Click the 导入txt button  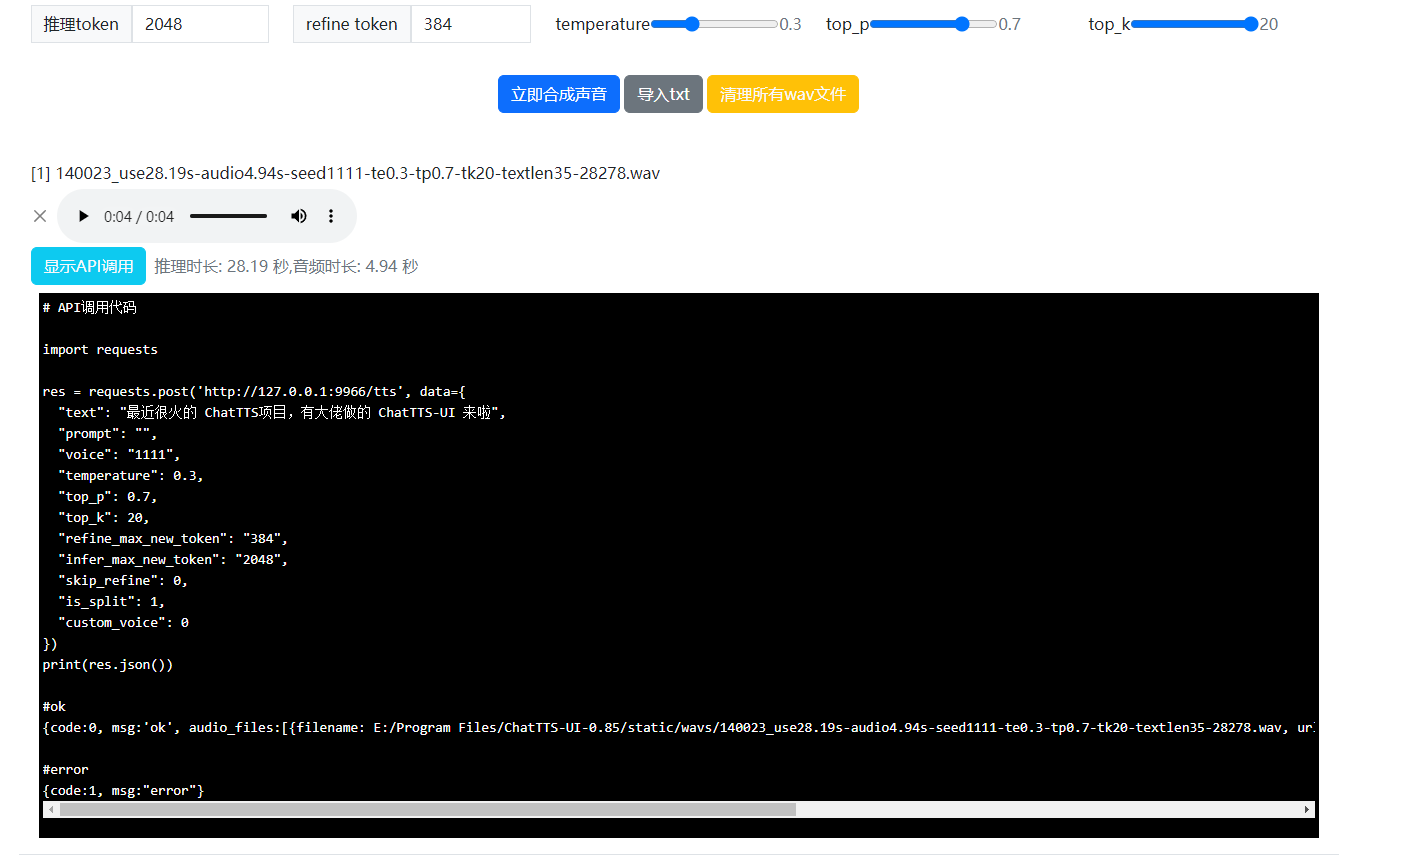[x=663, y=94]
